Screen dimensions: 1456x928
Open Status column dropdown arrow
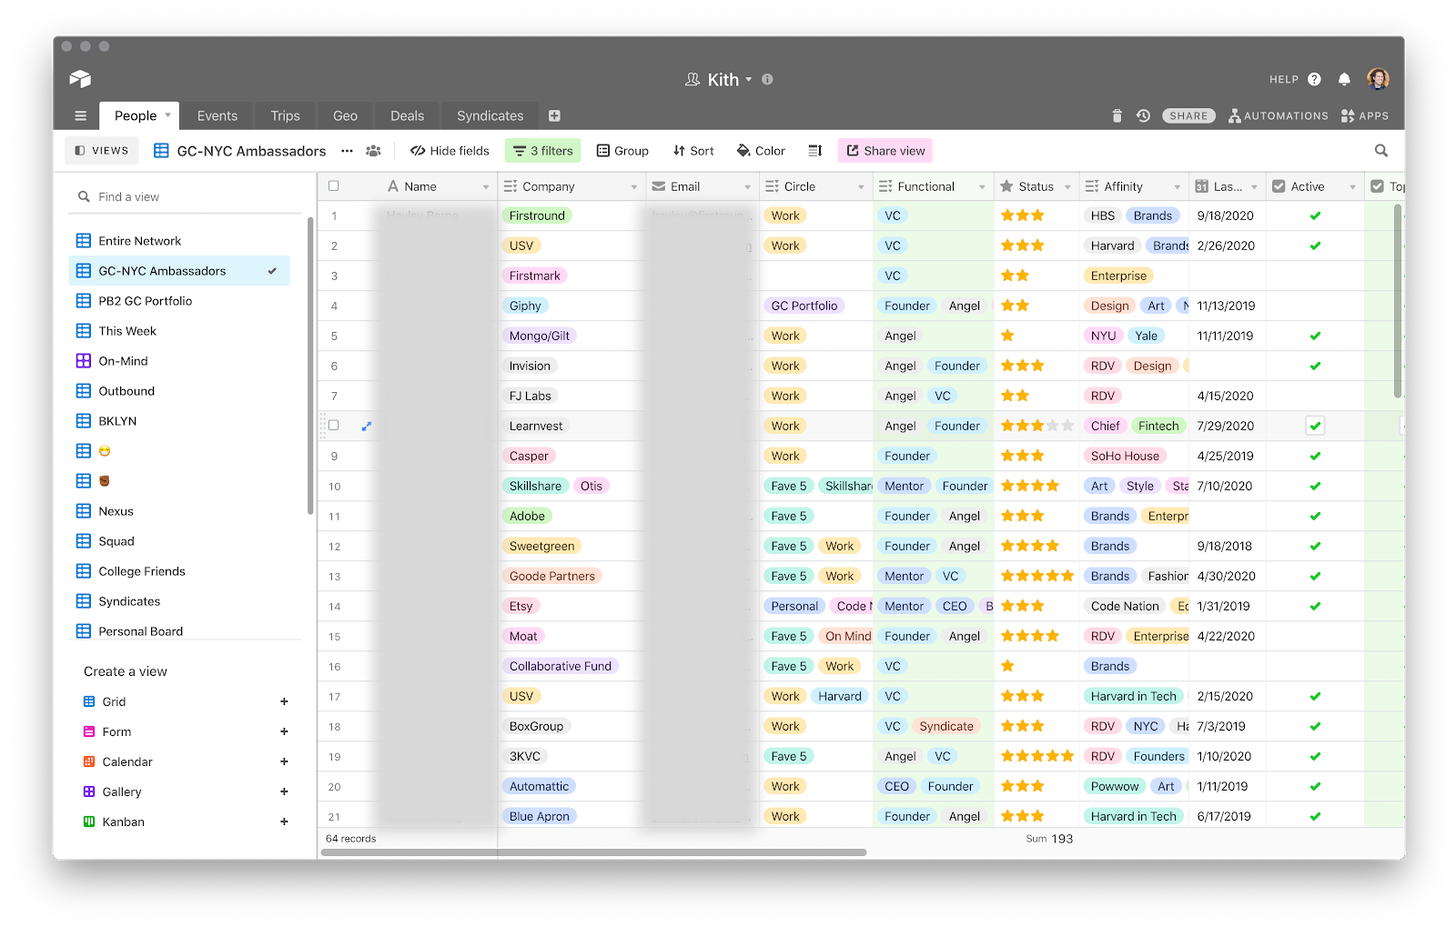point(1068,187)
